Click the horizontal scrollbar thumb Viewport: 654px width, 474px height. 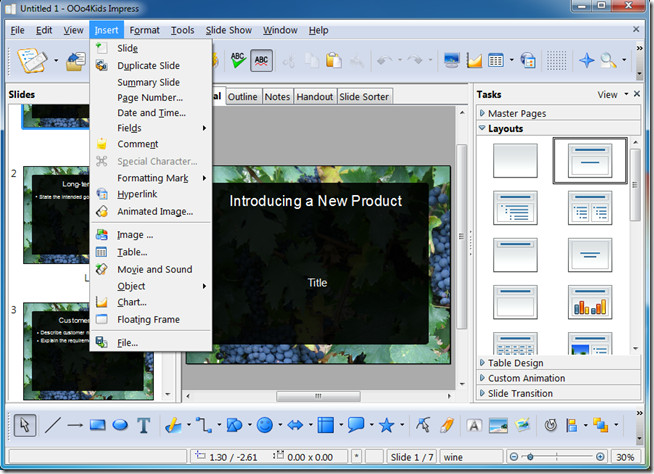(x=318, y=396)
